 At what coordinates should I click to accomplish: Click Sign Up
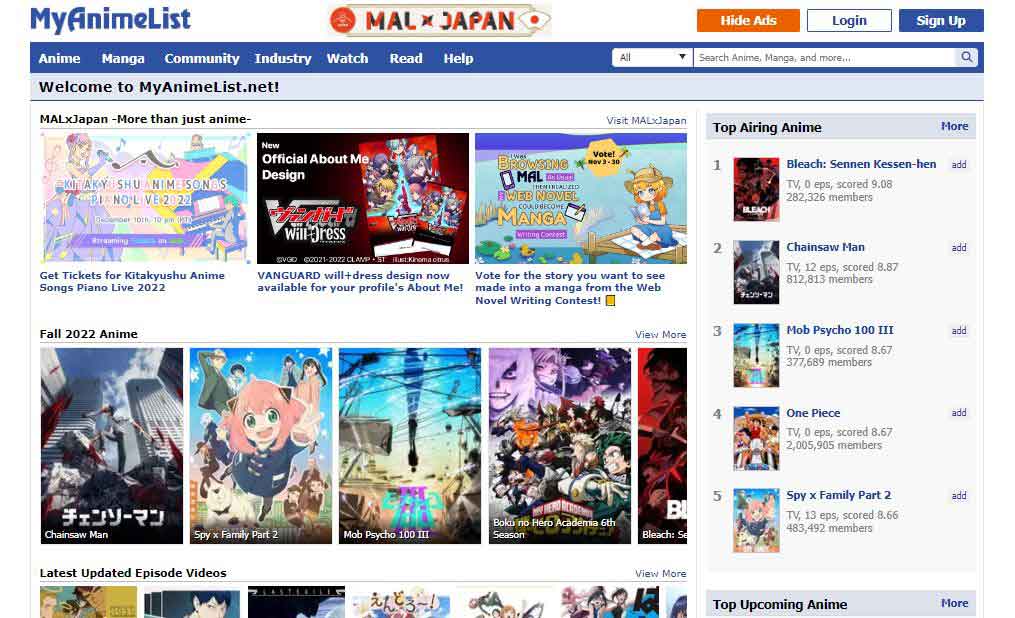pyautogui.click(x=940, y=19)
